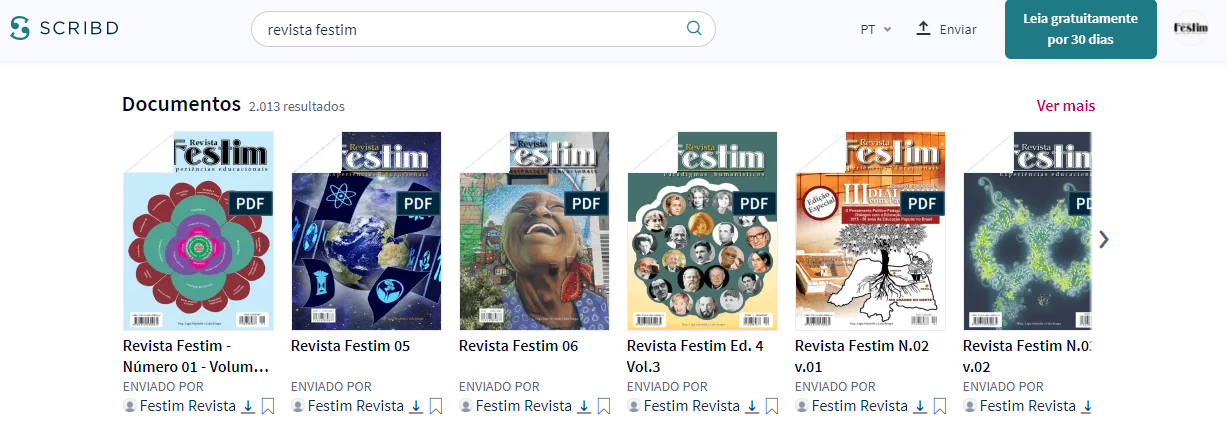Click uploader 'Festim Revista' under Ed. 4 Vol.3
Viewport: 1227px width, 443px height.
pyautogui.click(x=692, y=406)
